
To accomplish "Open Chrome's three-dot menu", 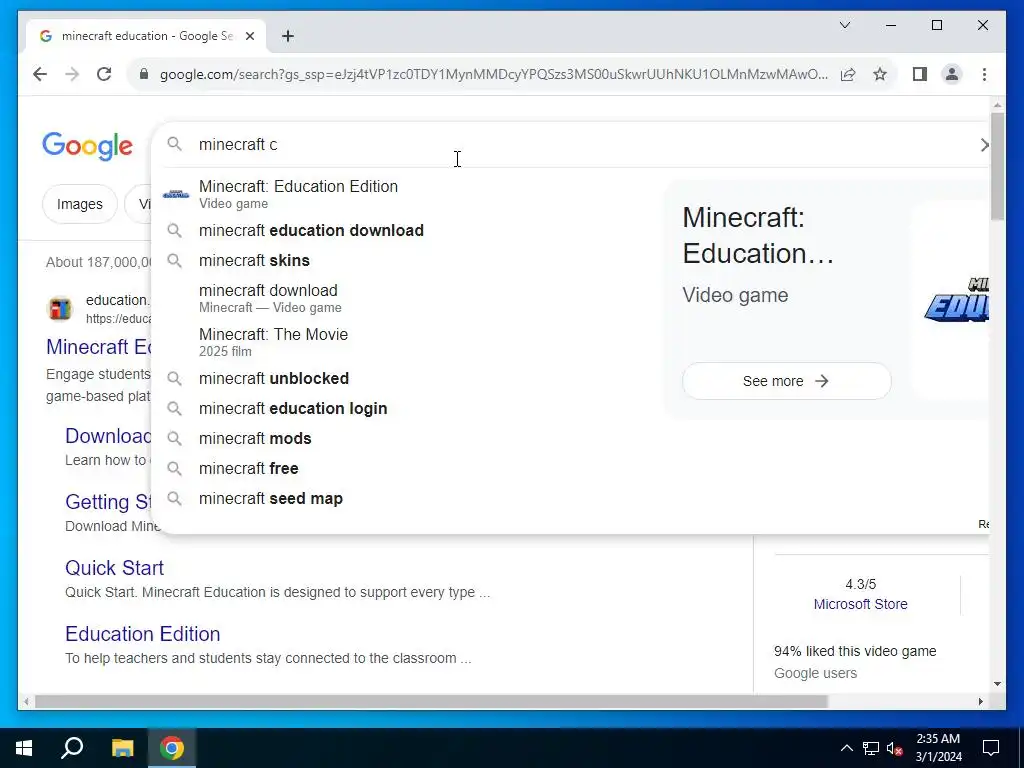I will point(984,74).
